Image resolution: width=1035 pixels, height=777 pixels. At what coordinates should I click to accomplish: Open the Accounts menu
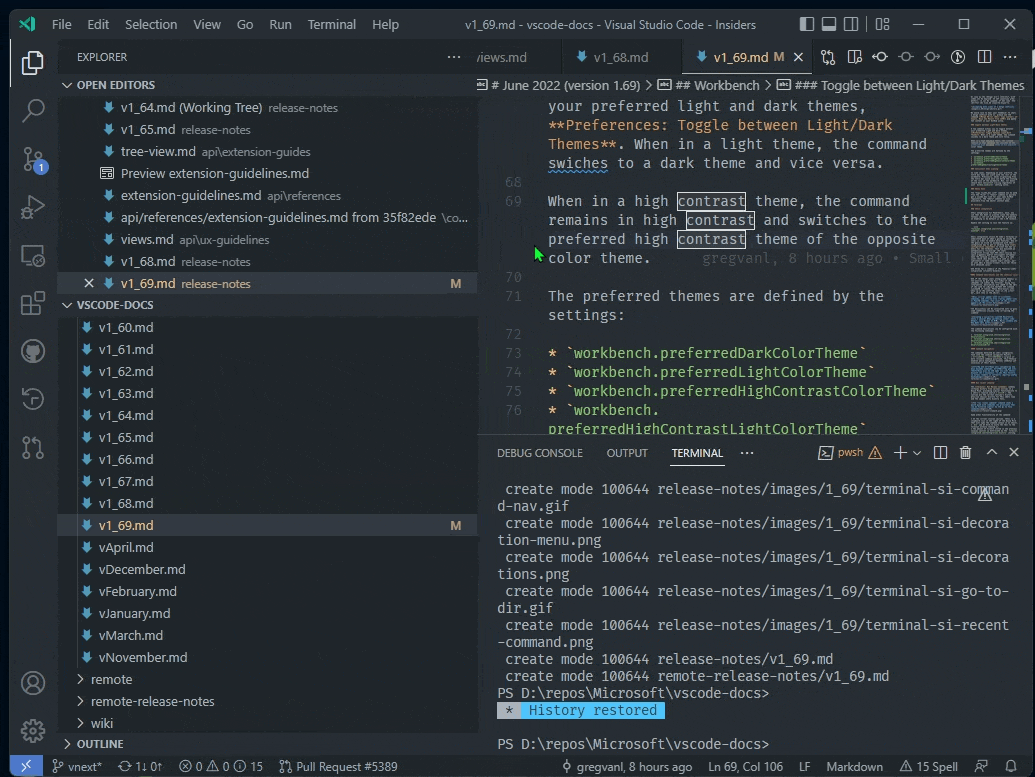[32, 683]
